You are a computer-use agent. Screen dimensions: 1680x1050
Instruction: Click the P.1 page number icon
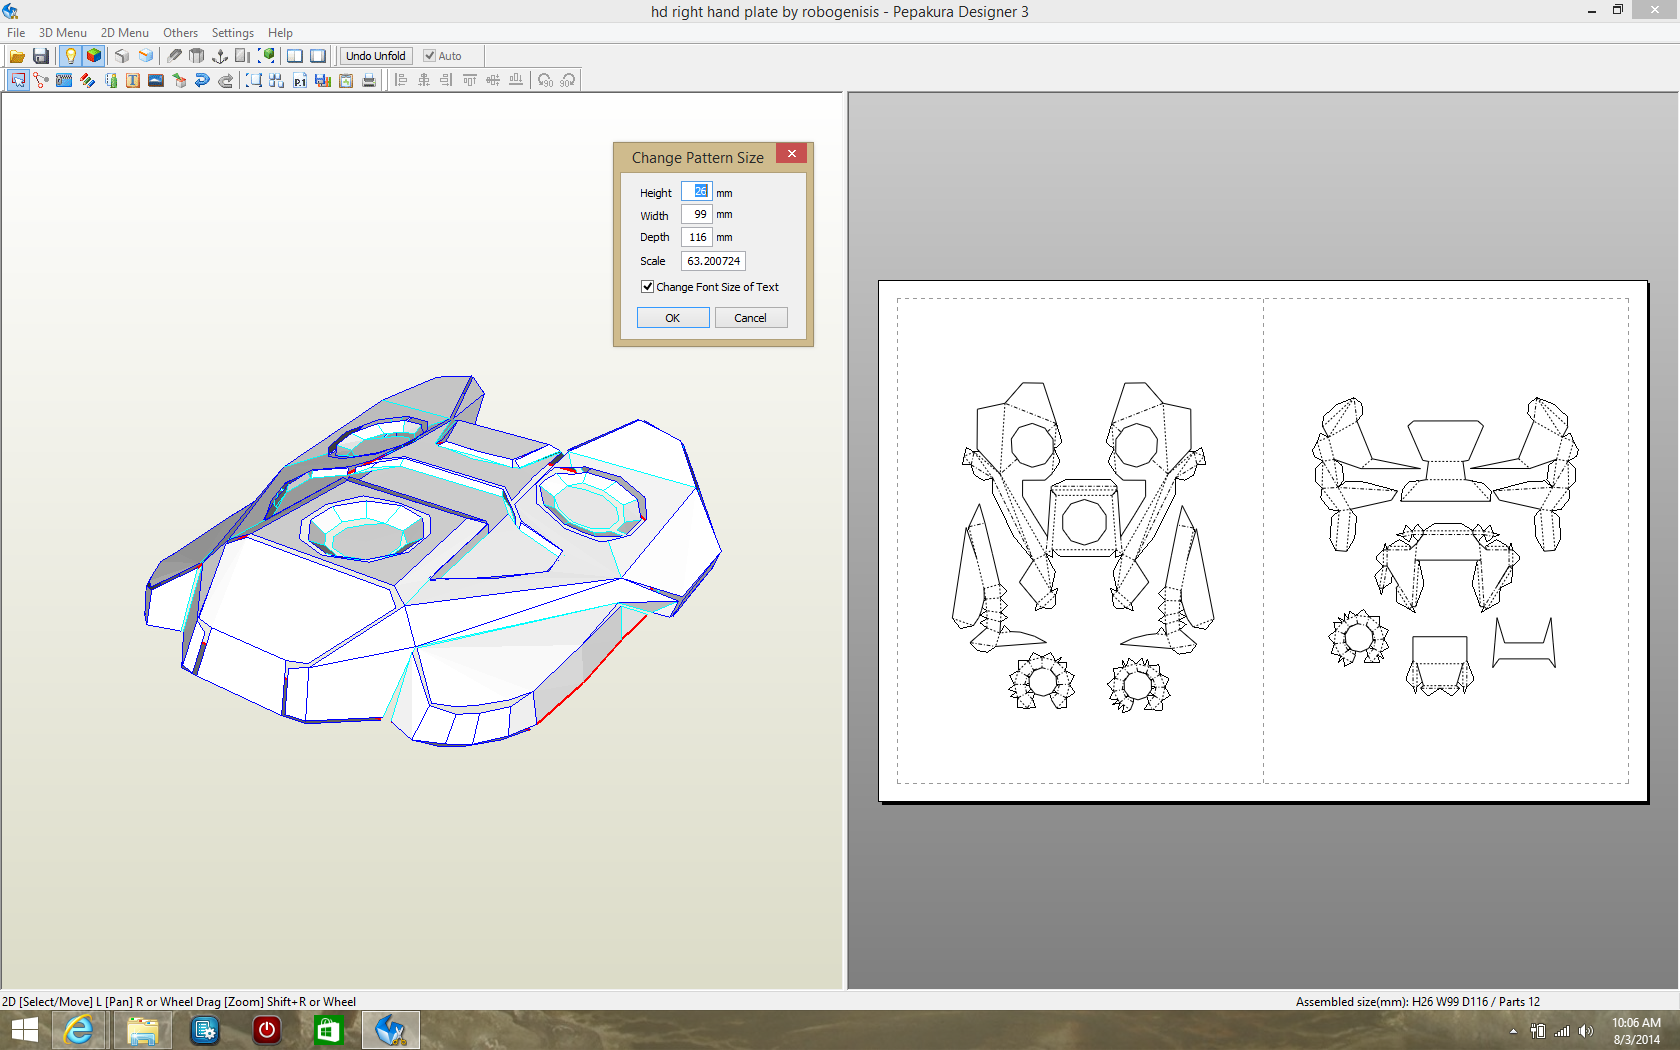point(300,80)
